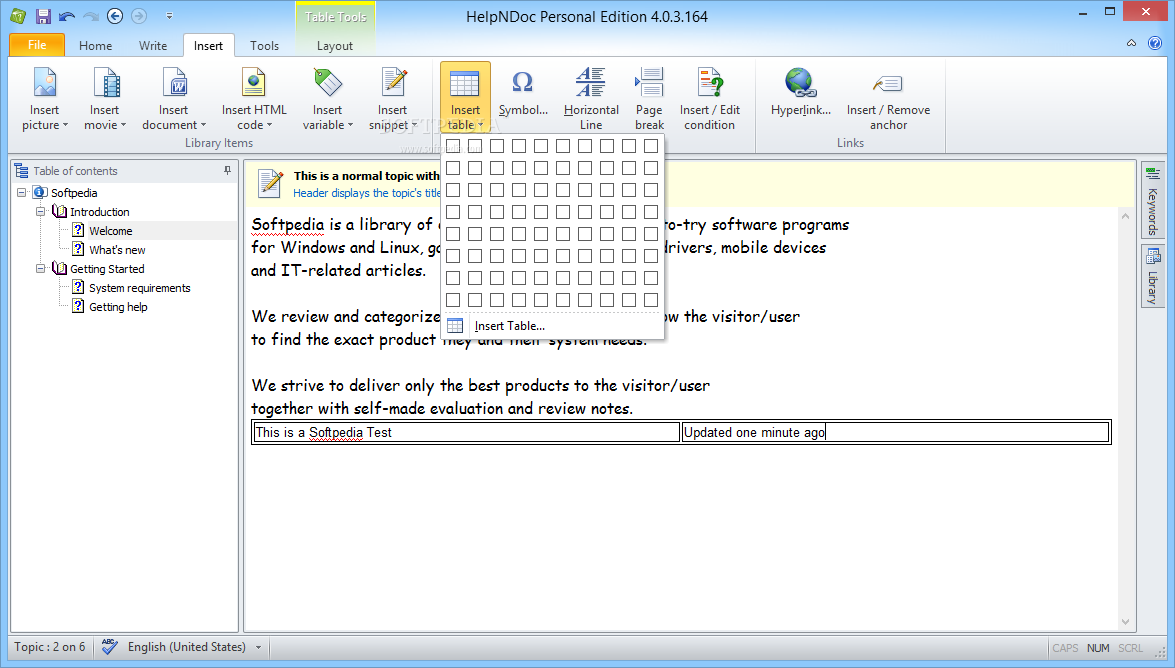Select the Getting Started tree item

[x=106, y=268]
